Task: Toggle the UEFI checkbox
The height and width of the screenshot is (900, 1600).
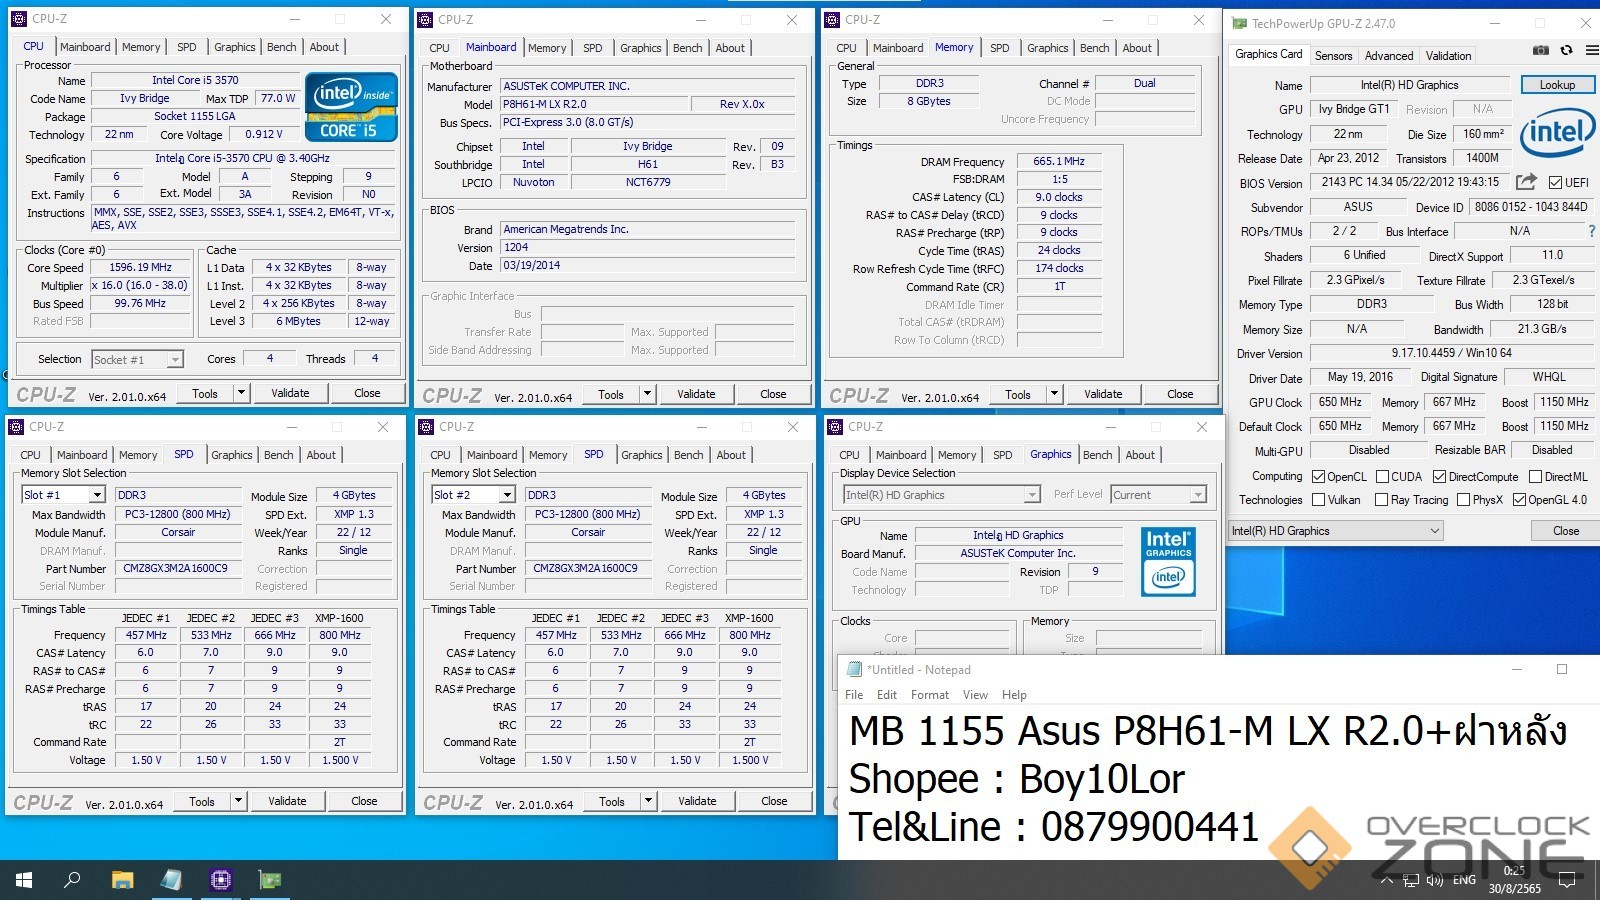Action: tap(1555, 183)
